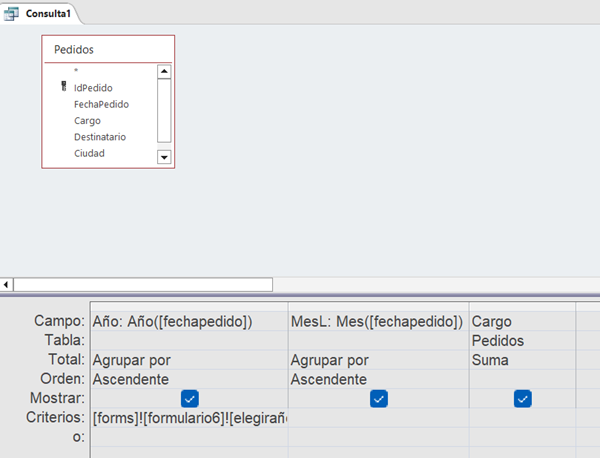Select the asterisk all-fields entry in Pedidos

pyautogui.click(x=76, y=71)
